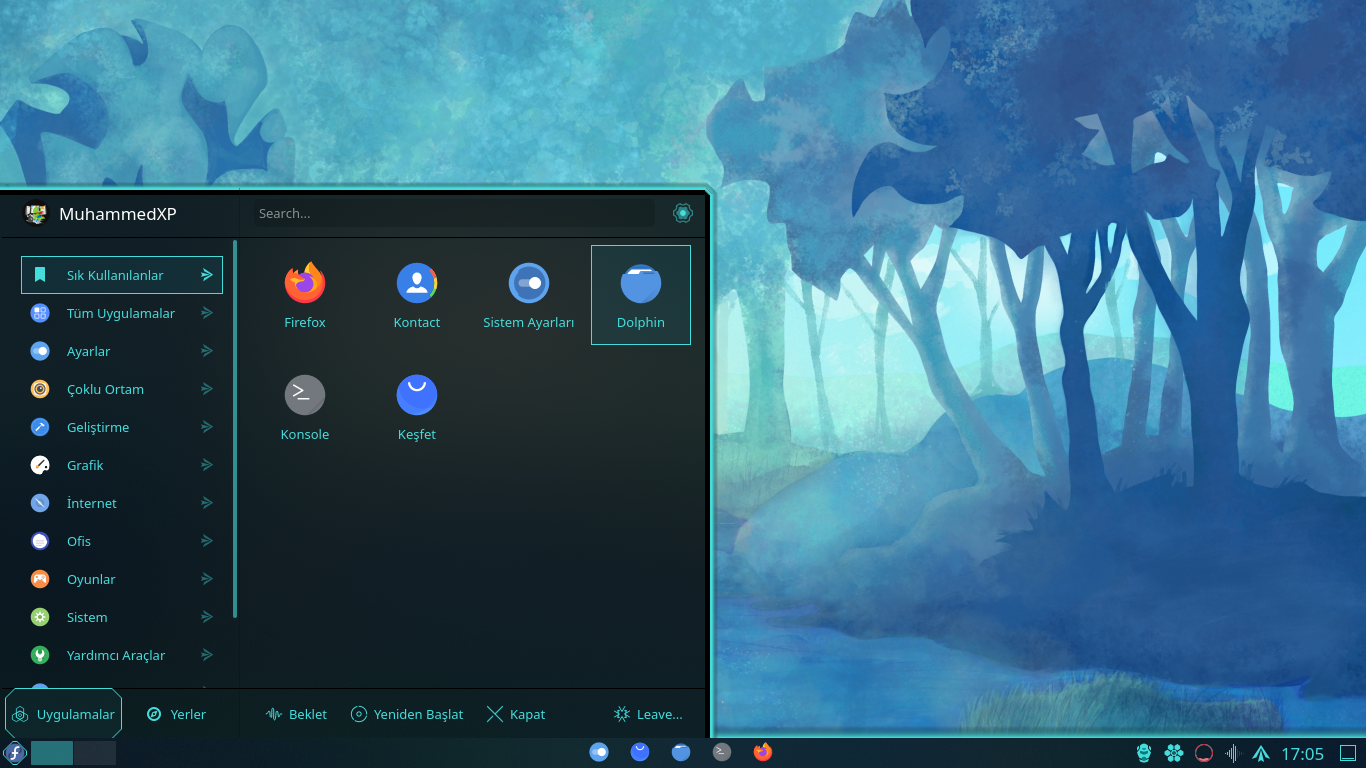Select the Oyunlar category
Screen dimensions: 1366x768
click(x=122, y=579)
